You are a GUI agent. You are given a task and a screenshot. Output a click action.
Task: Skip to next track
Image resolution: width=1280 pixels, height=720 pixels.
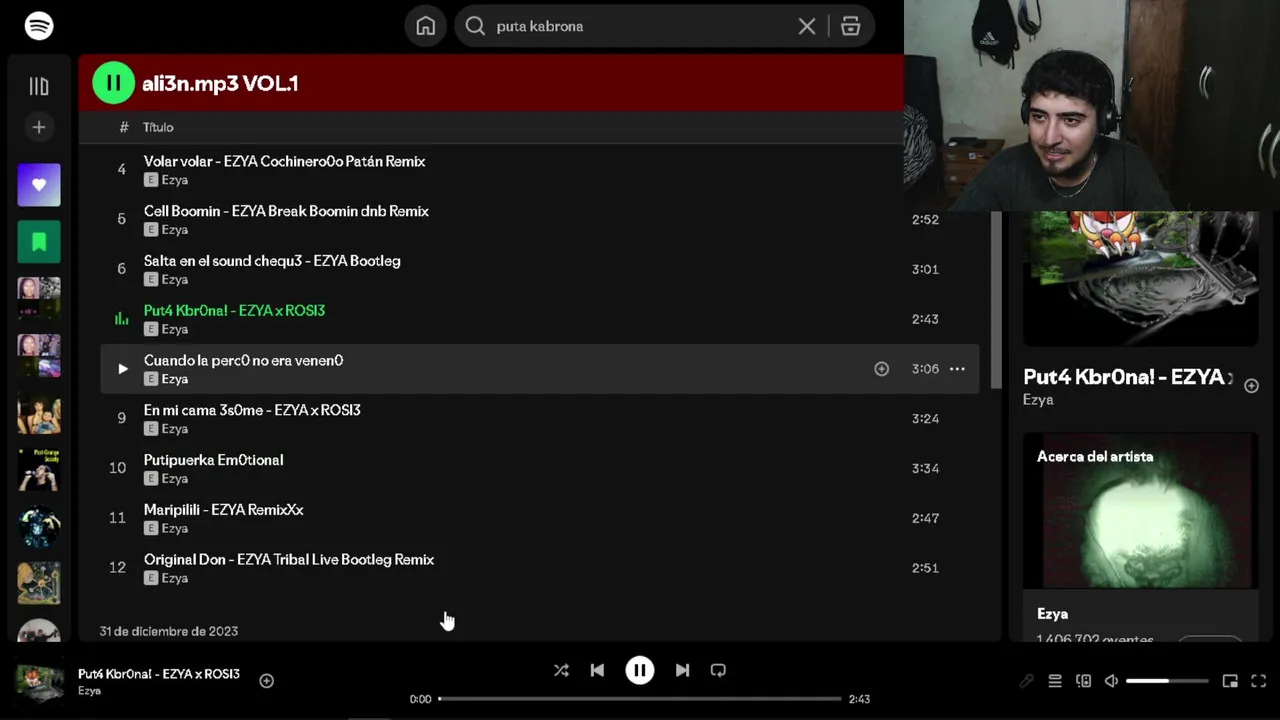coord(682,670)
